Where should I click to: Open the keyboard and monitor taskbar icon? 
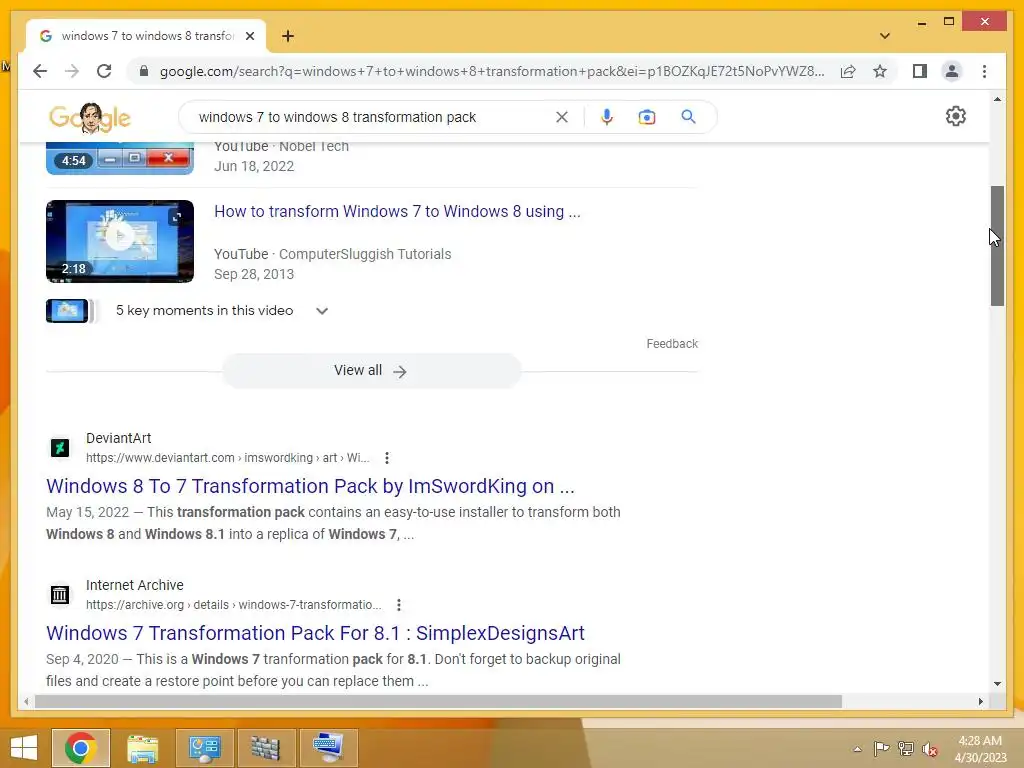click(328, 748)
